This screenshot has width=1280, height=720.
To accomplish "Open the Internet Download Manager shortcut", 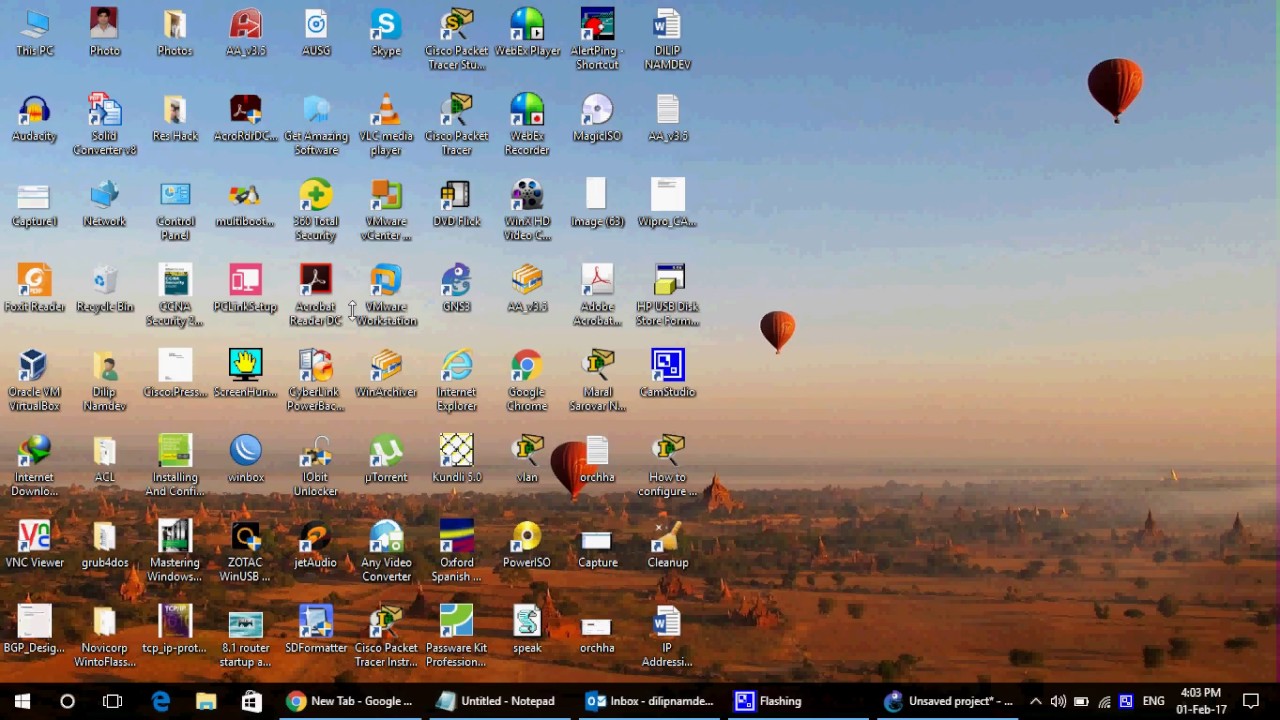I will pos(35,466).
